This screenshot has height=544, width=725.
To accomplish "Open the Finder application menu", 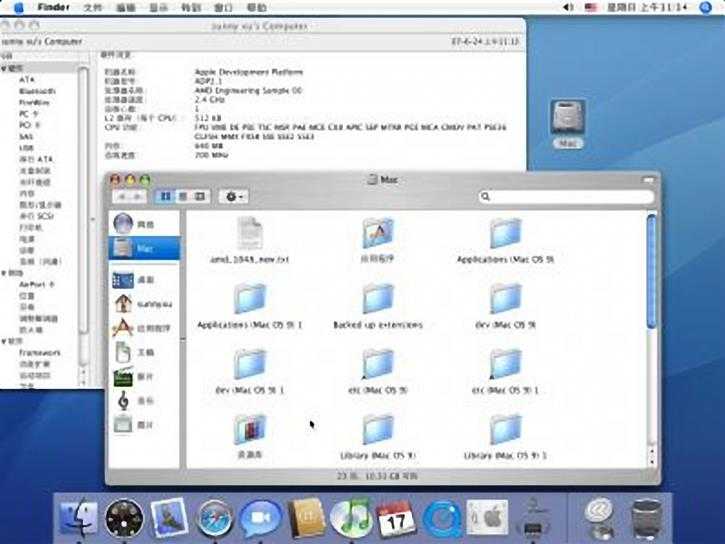I will pyautogui.click(x=54, y=7).
